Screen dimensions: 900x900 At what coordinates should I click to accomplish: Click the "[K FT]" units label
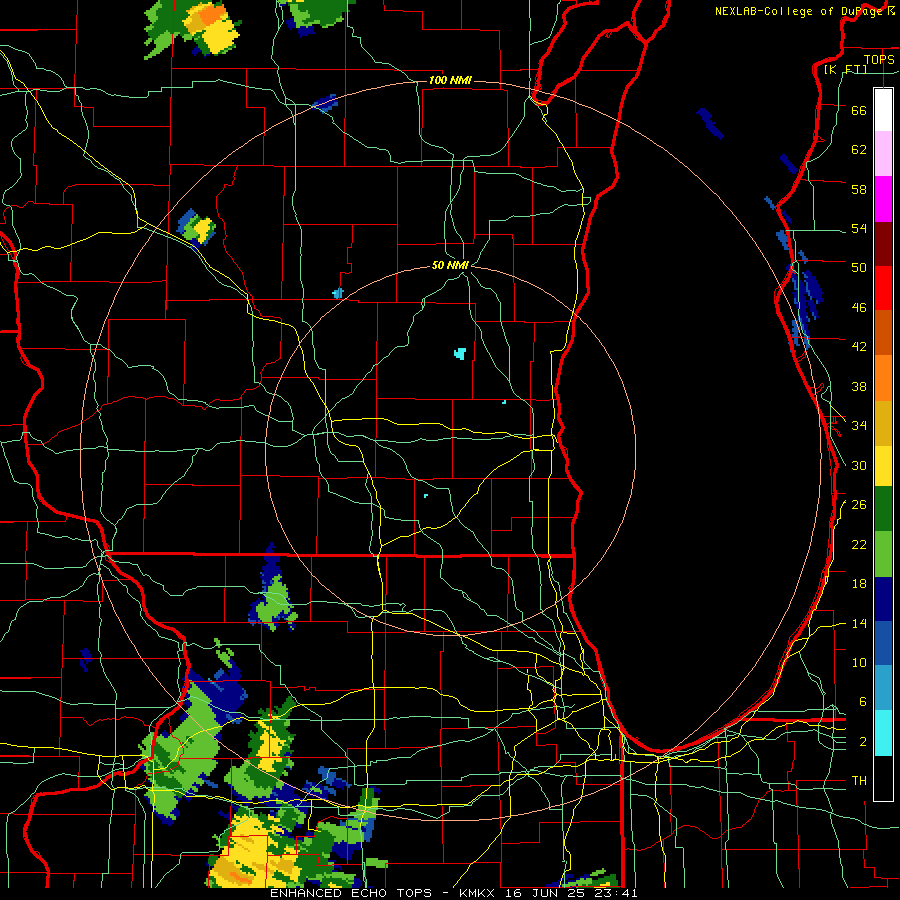point(845,69)
